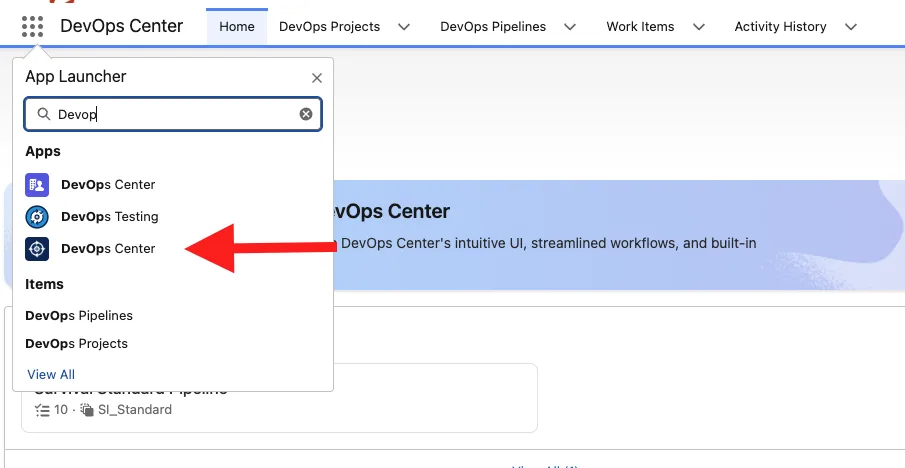Close the App Launcher panel
Viewport: 905px width, 468px height.
pyautogui.click(x=316, y=78)
